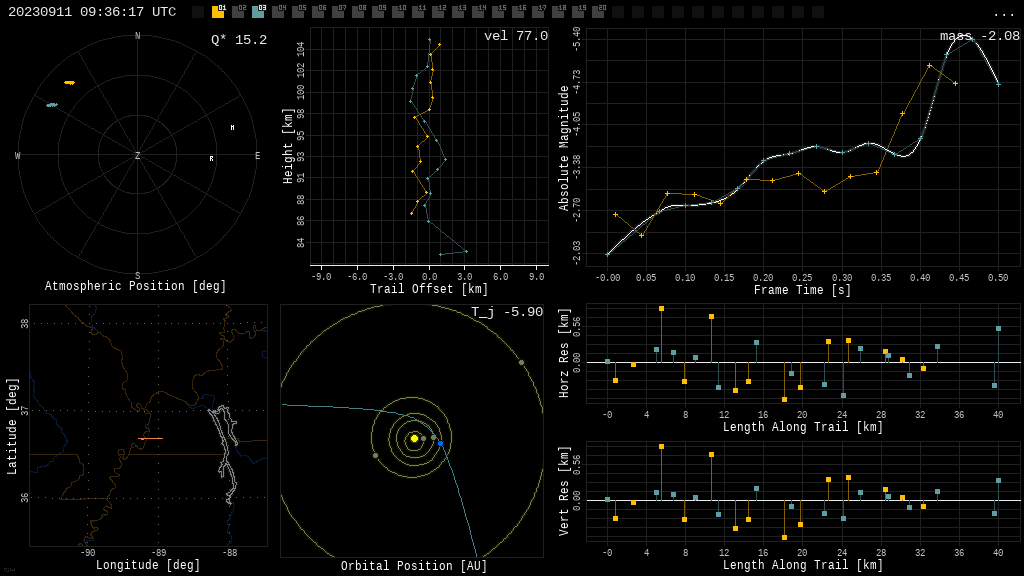Select station box 08

pyautogui.click(x=358, y=12)
